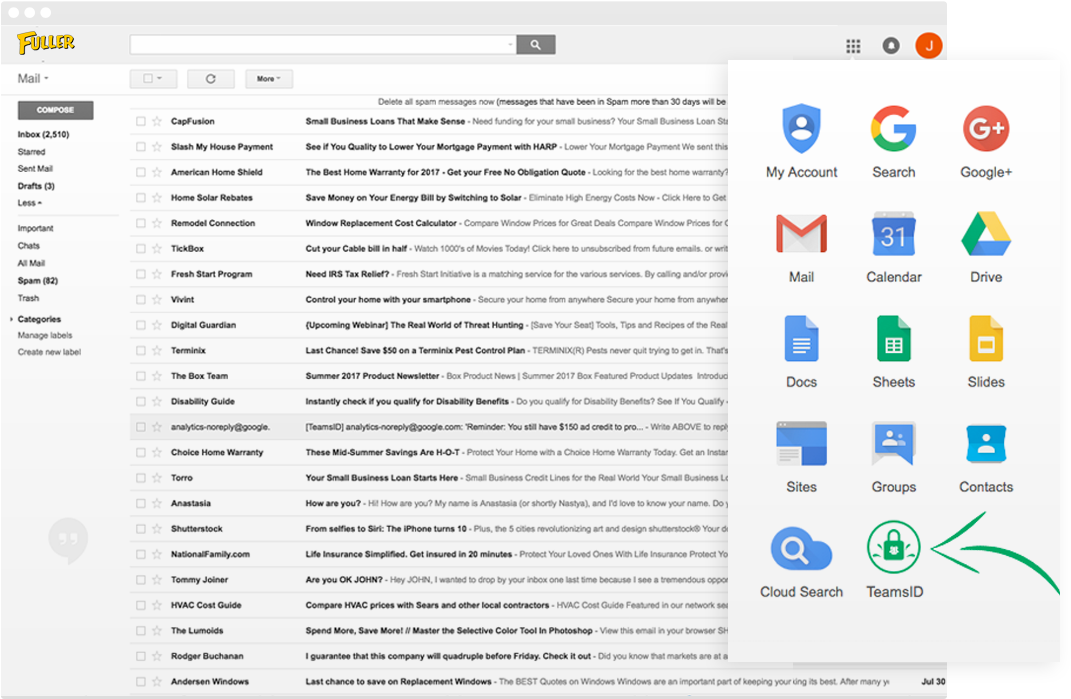Open the Remodel Connection email

(x=429, y=223)
